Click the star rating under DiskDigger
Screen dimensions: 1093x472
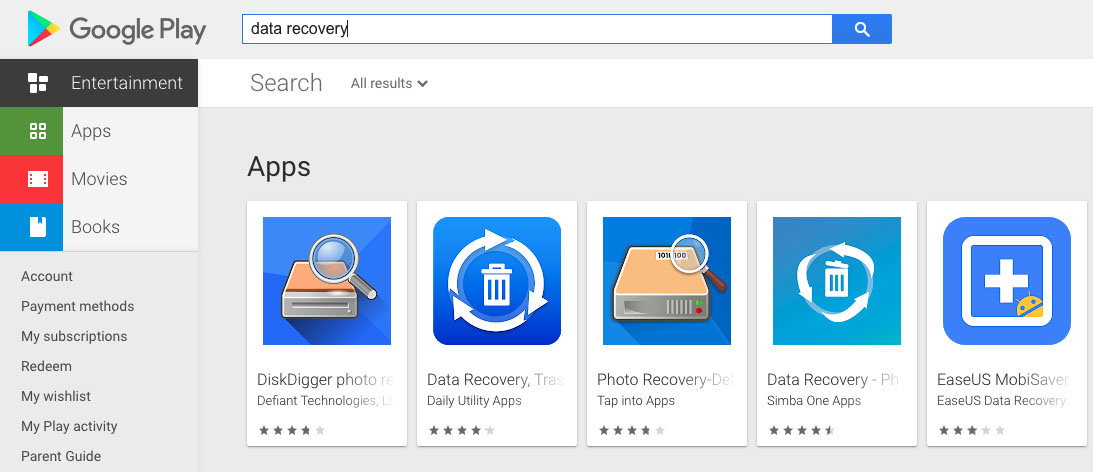292,430
